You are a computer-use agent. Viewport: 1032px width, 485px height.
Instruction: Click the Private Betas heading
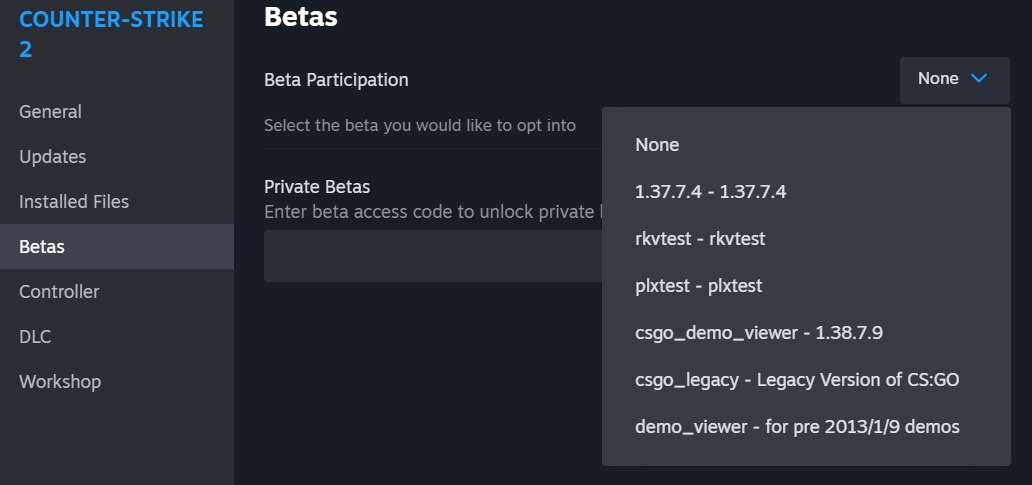[x=317, y=187]
